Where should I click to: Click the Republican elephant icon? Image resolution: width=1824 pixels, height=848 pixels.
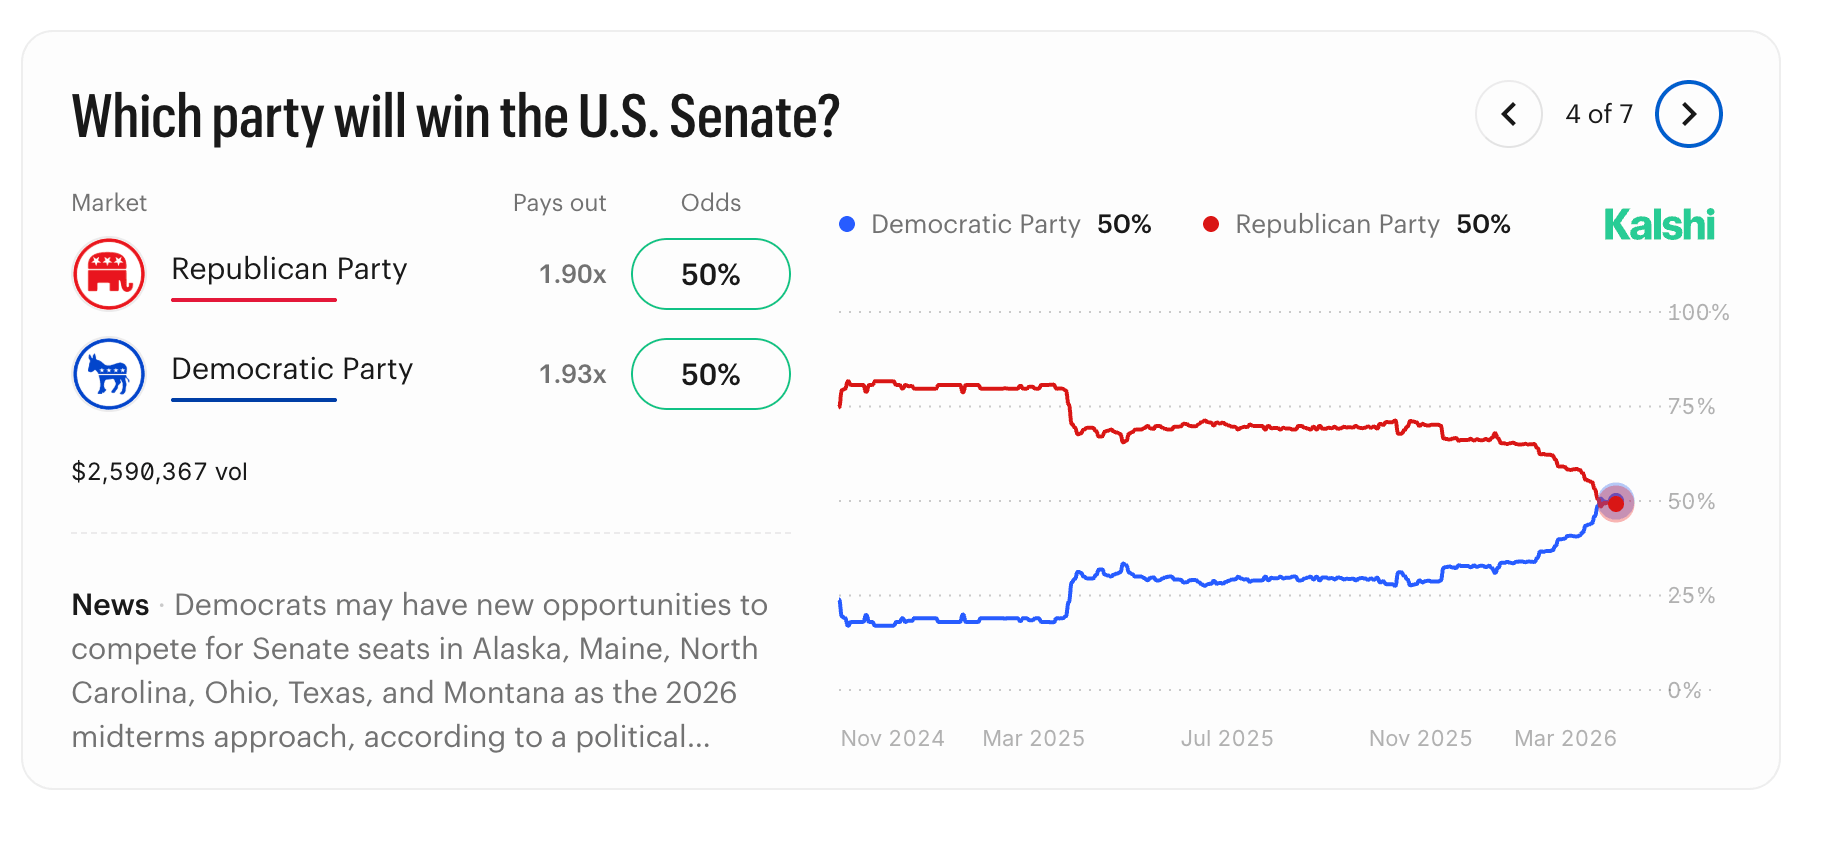pyautogui.click(x=109, y=274)
